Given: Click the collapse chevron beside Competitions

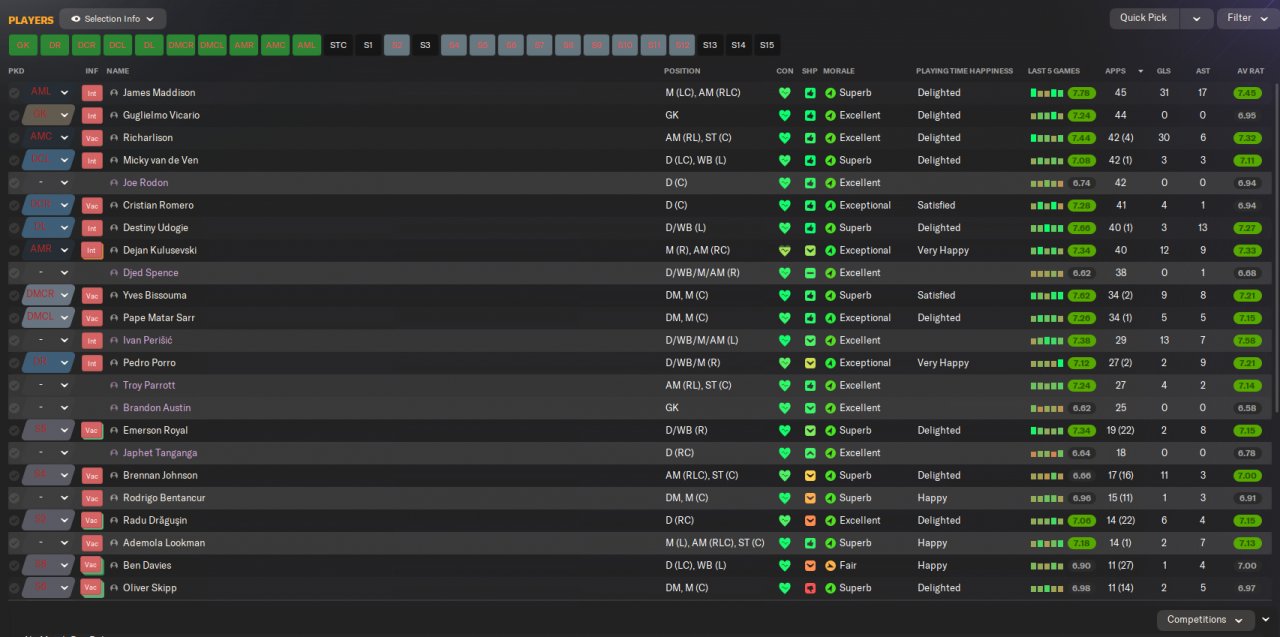Looking at the screenshot, I should click(x=1266, y=620).
